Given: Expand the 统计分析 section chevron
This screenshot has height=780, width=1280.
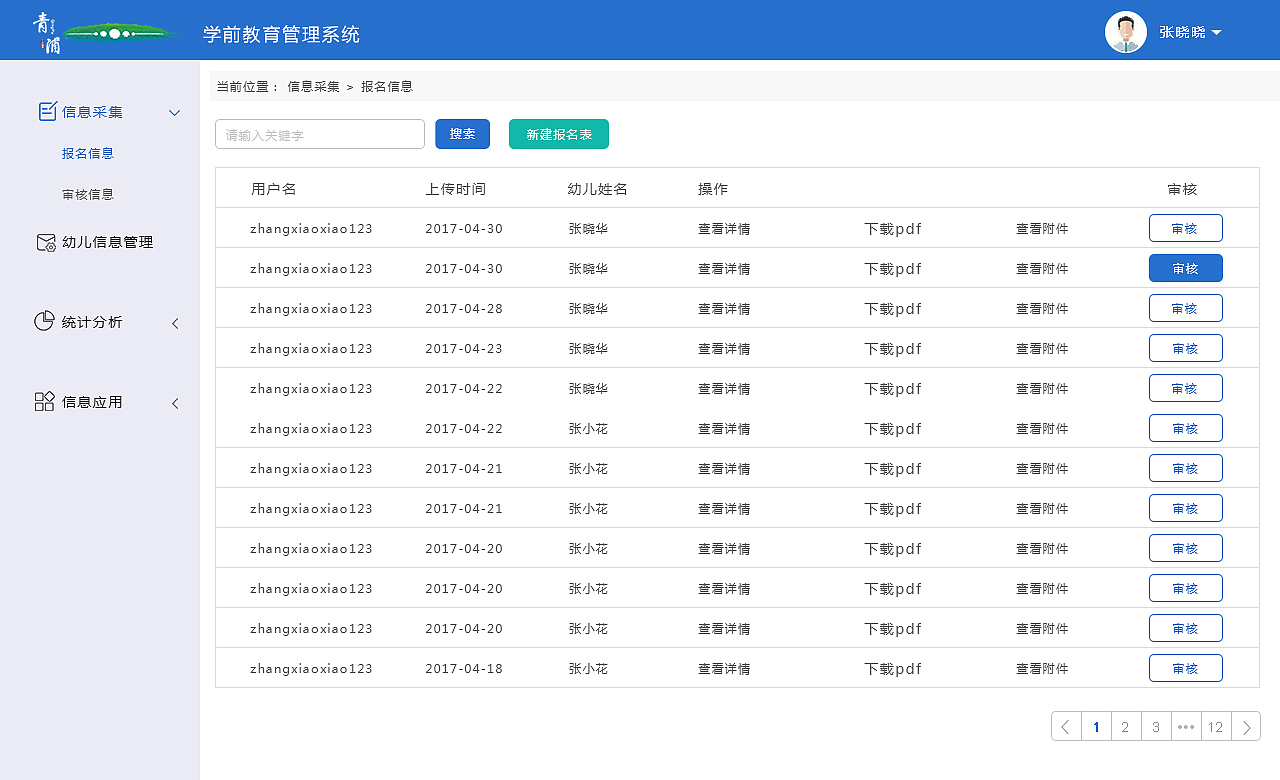Looking at the screenshot, I should 176,322.
